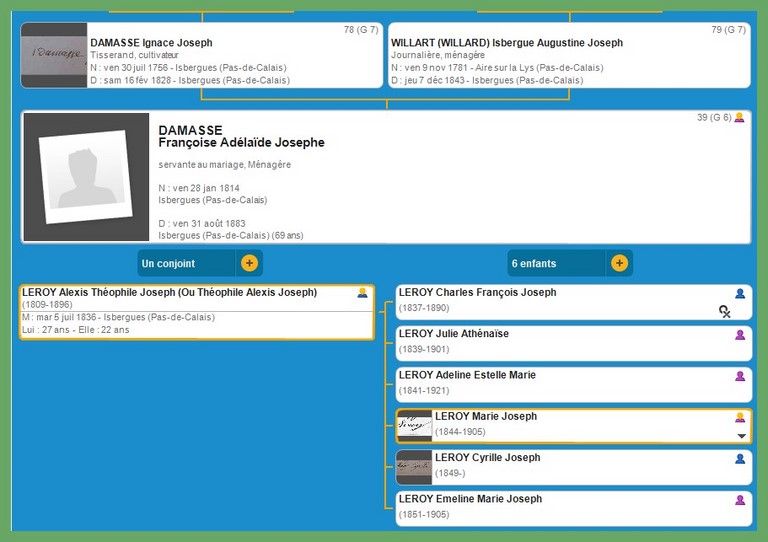Click the purple person icon on Emeline Marie Joseph
Screen dimensions: 768x542
(x=740, y=500)
